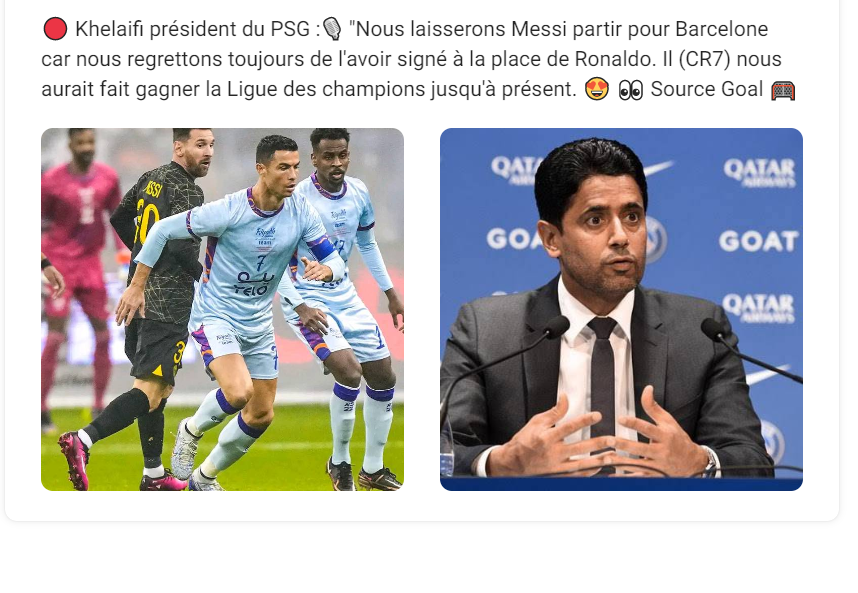The width and height of the screenshot is (858, 593).
Task: Click the eyes emoji before "Source Goal"
Action: click(630, 90)
